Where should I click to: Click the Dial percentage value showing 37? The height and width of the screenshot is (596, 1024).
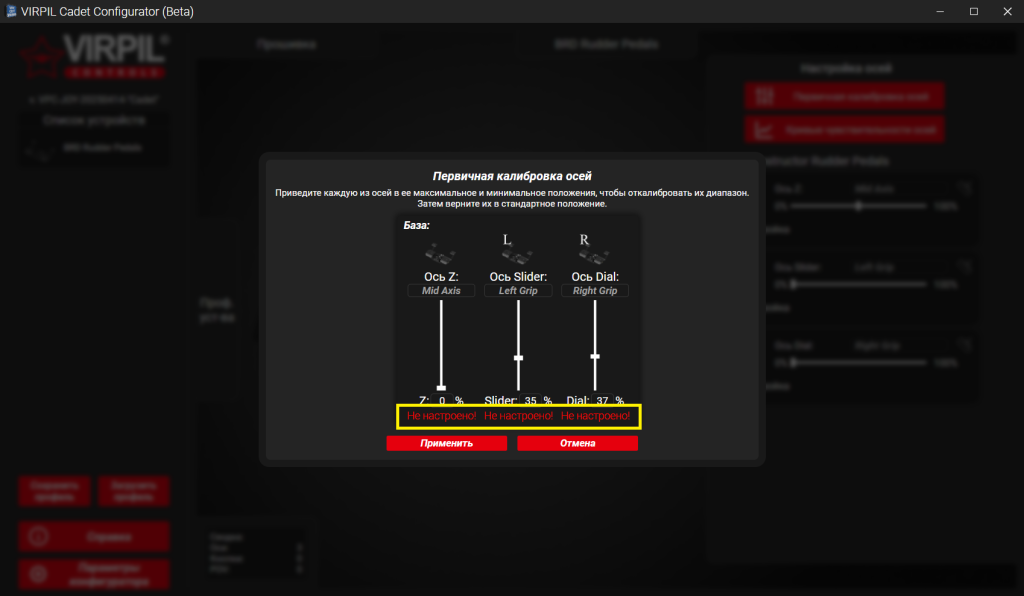(x=602, y=400)
